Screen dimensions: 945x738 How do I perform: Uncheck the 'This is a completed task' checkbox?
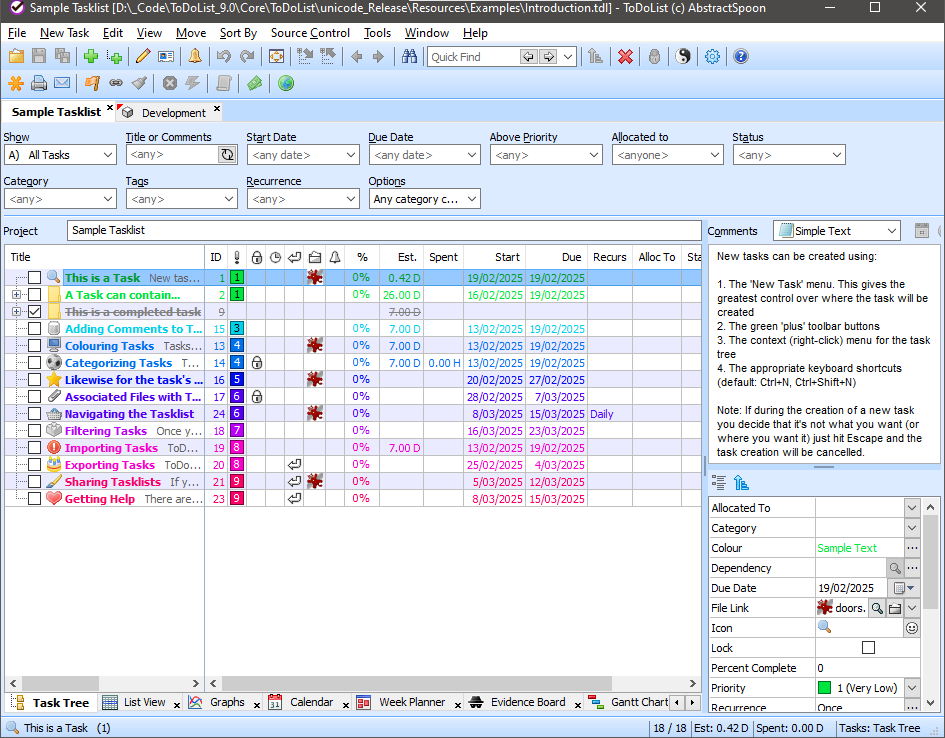pos(34,312)
